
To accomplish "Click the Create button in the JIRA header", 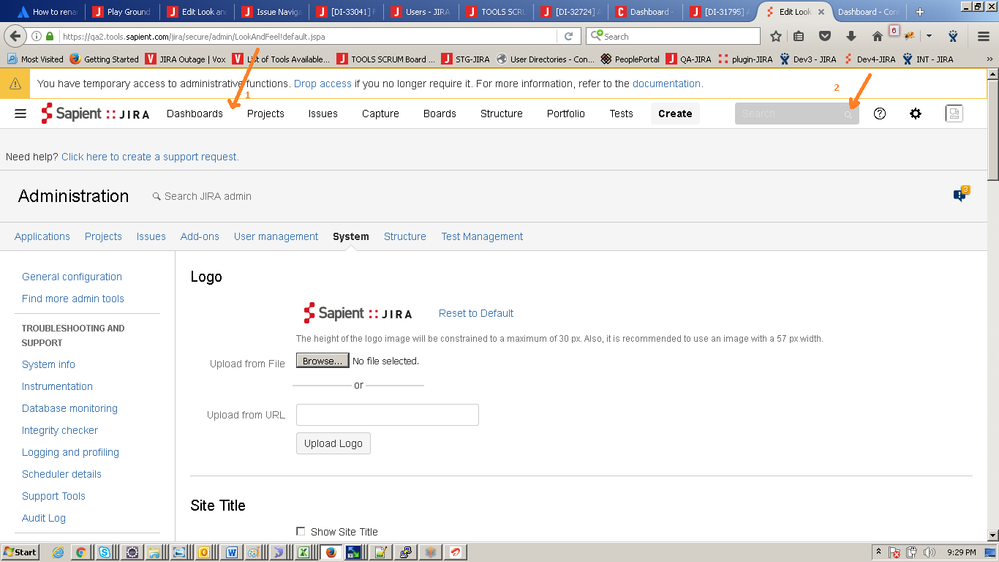I will (x=675, y=113).
